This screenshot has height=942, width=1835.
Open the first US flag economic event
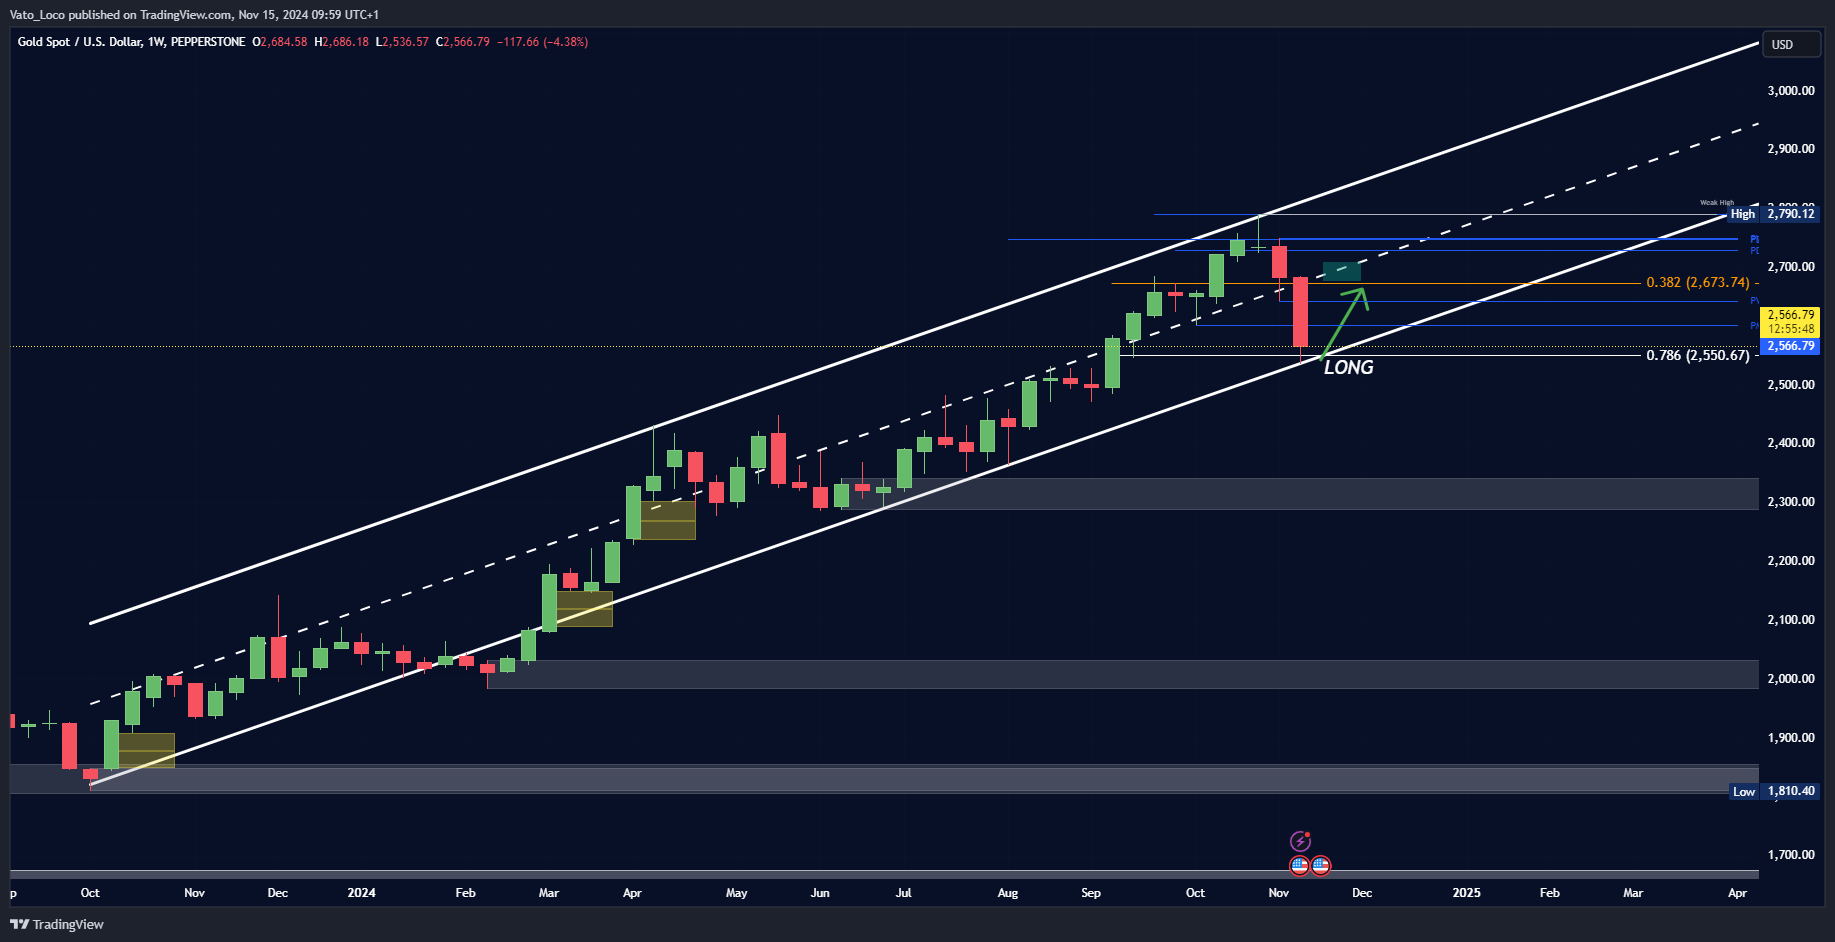pyautogui.click(x=1300, y=866)
